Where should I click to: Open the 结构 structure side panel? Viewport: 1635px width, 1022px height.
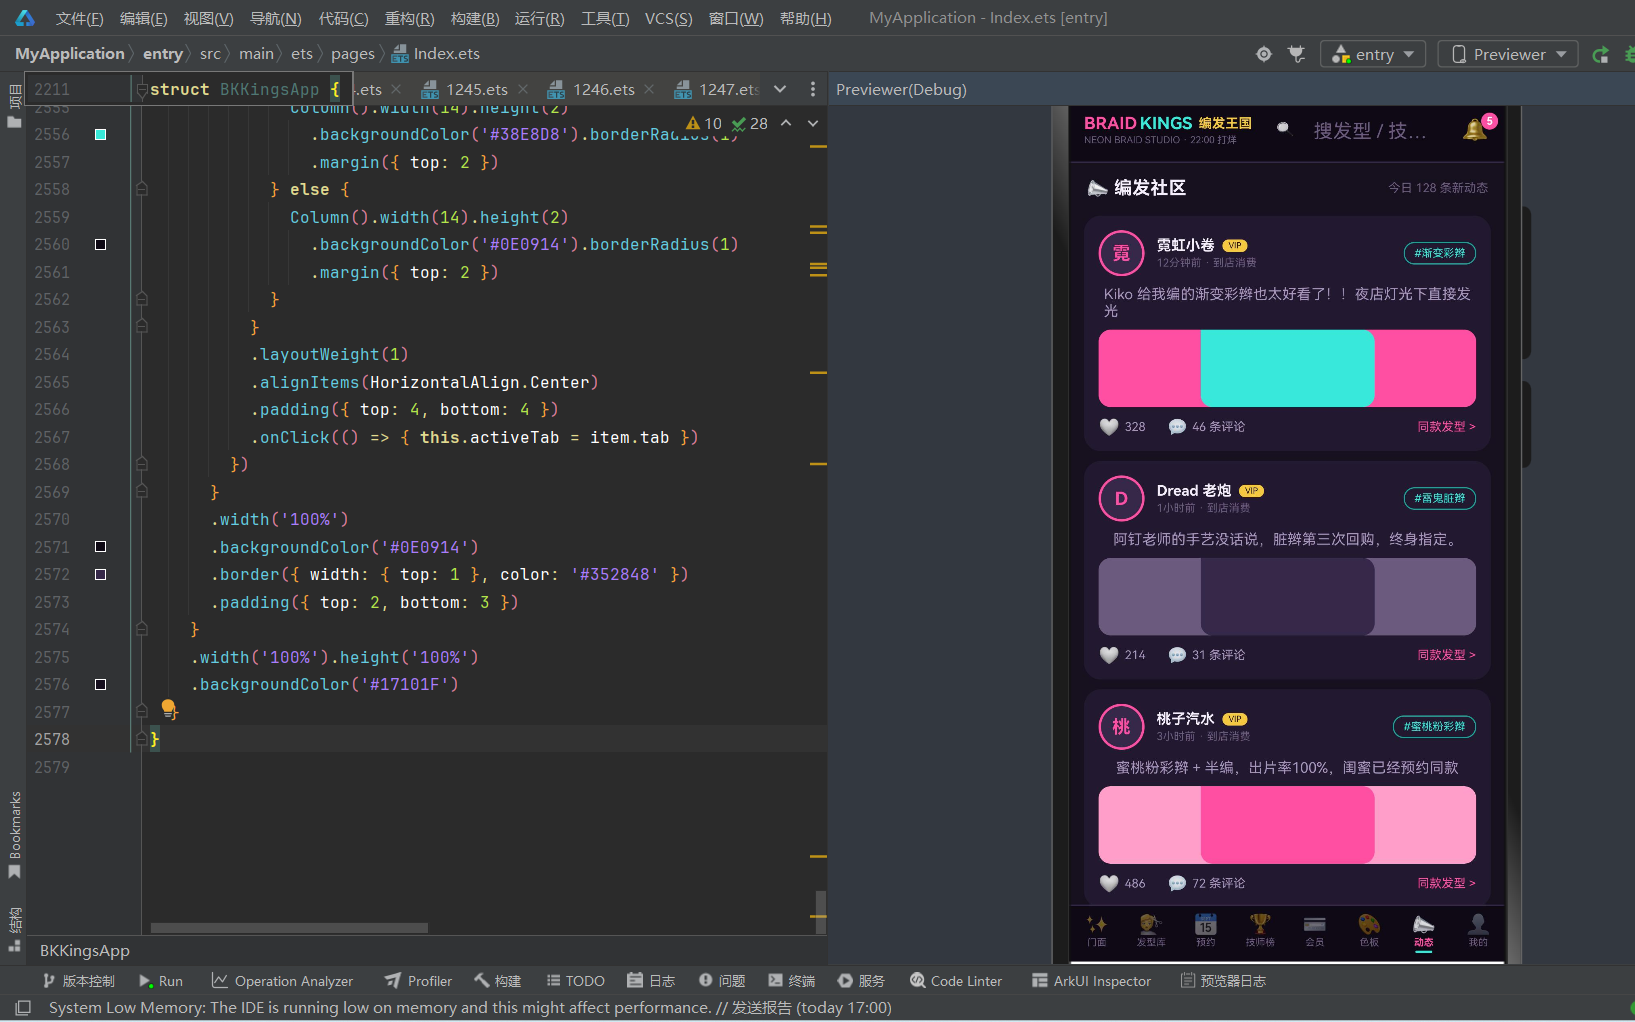[x=14, y=930]
